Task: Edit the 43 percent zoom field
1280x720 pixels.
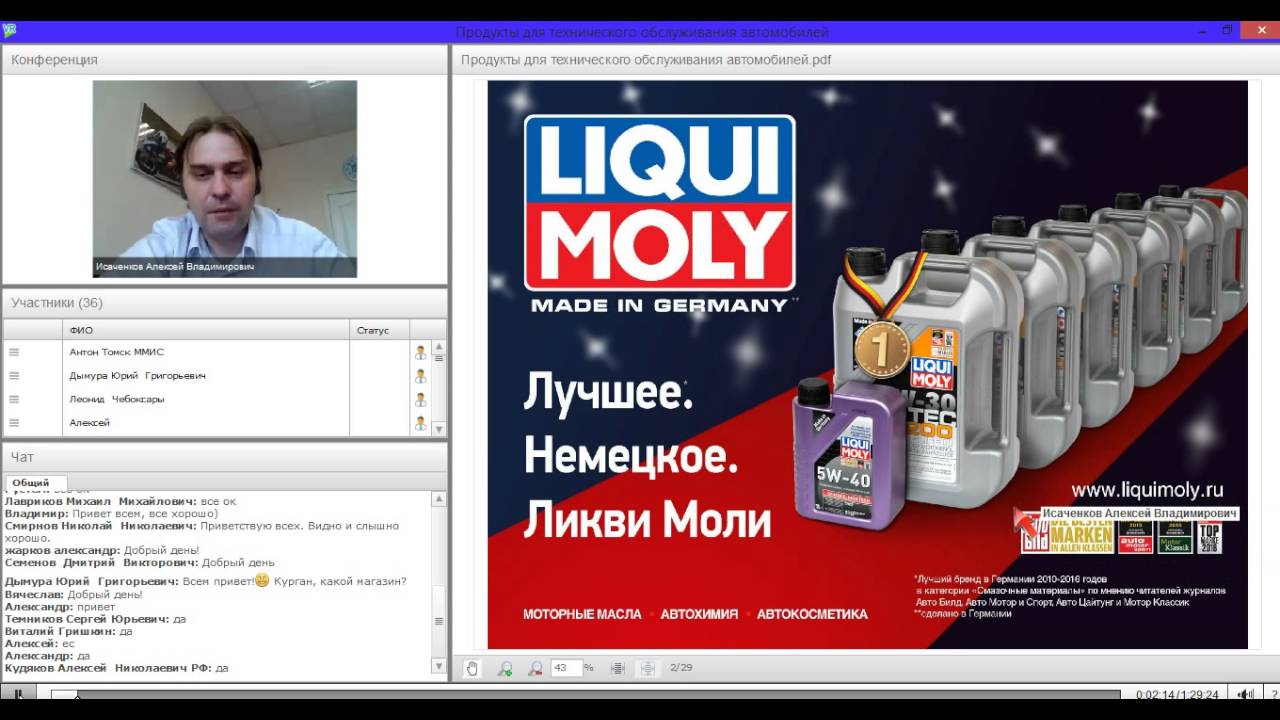Action: pyautogui.click(x=566, y=668)
